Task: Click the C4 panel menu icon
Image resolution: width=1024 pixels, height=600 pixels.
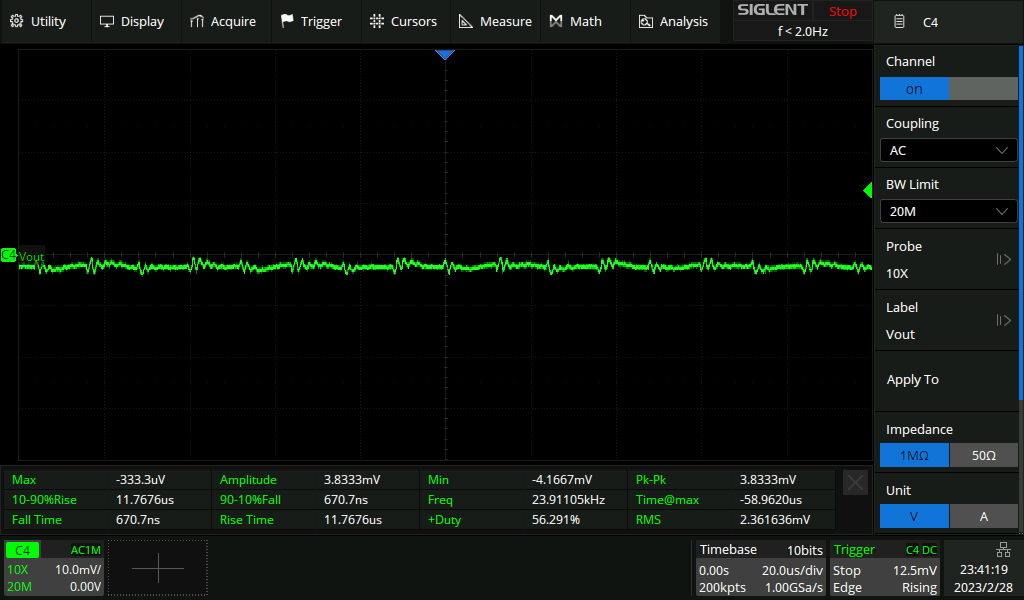Action: tap(899, 22)
